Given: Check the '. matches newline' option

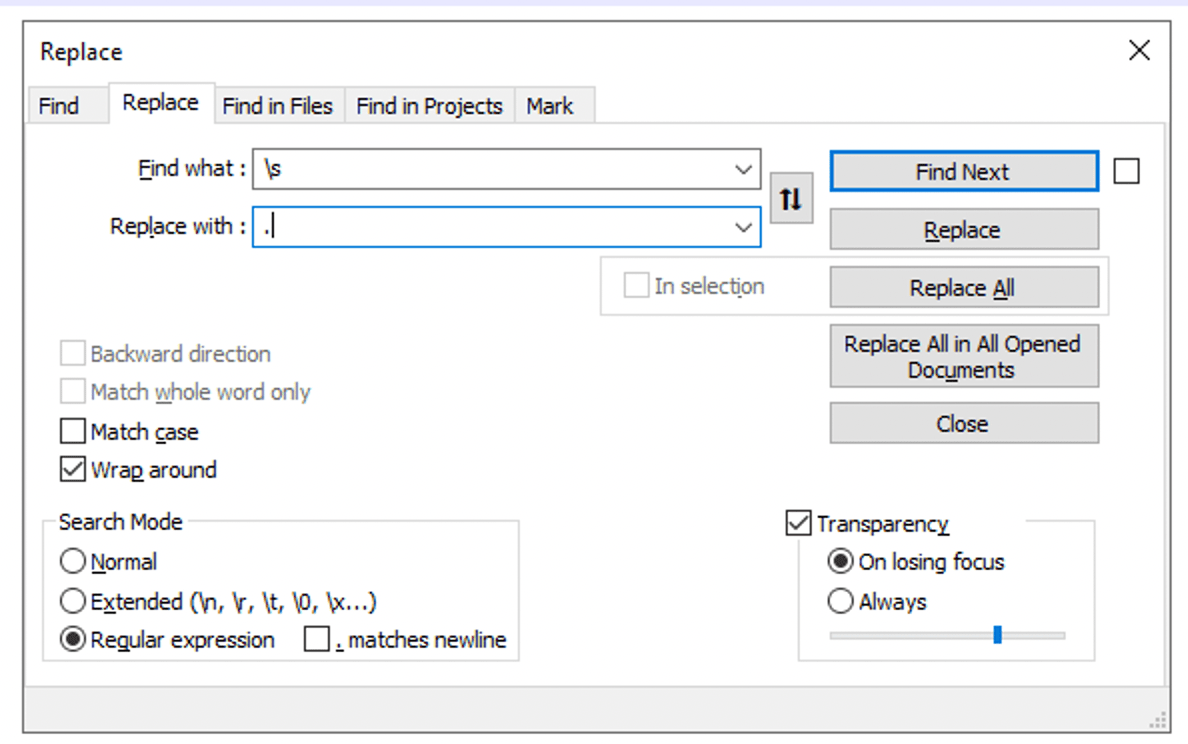Looking at the screenshot, I should (317, 639).
